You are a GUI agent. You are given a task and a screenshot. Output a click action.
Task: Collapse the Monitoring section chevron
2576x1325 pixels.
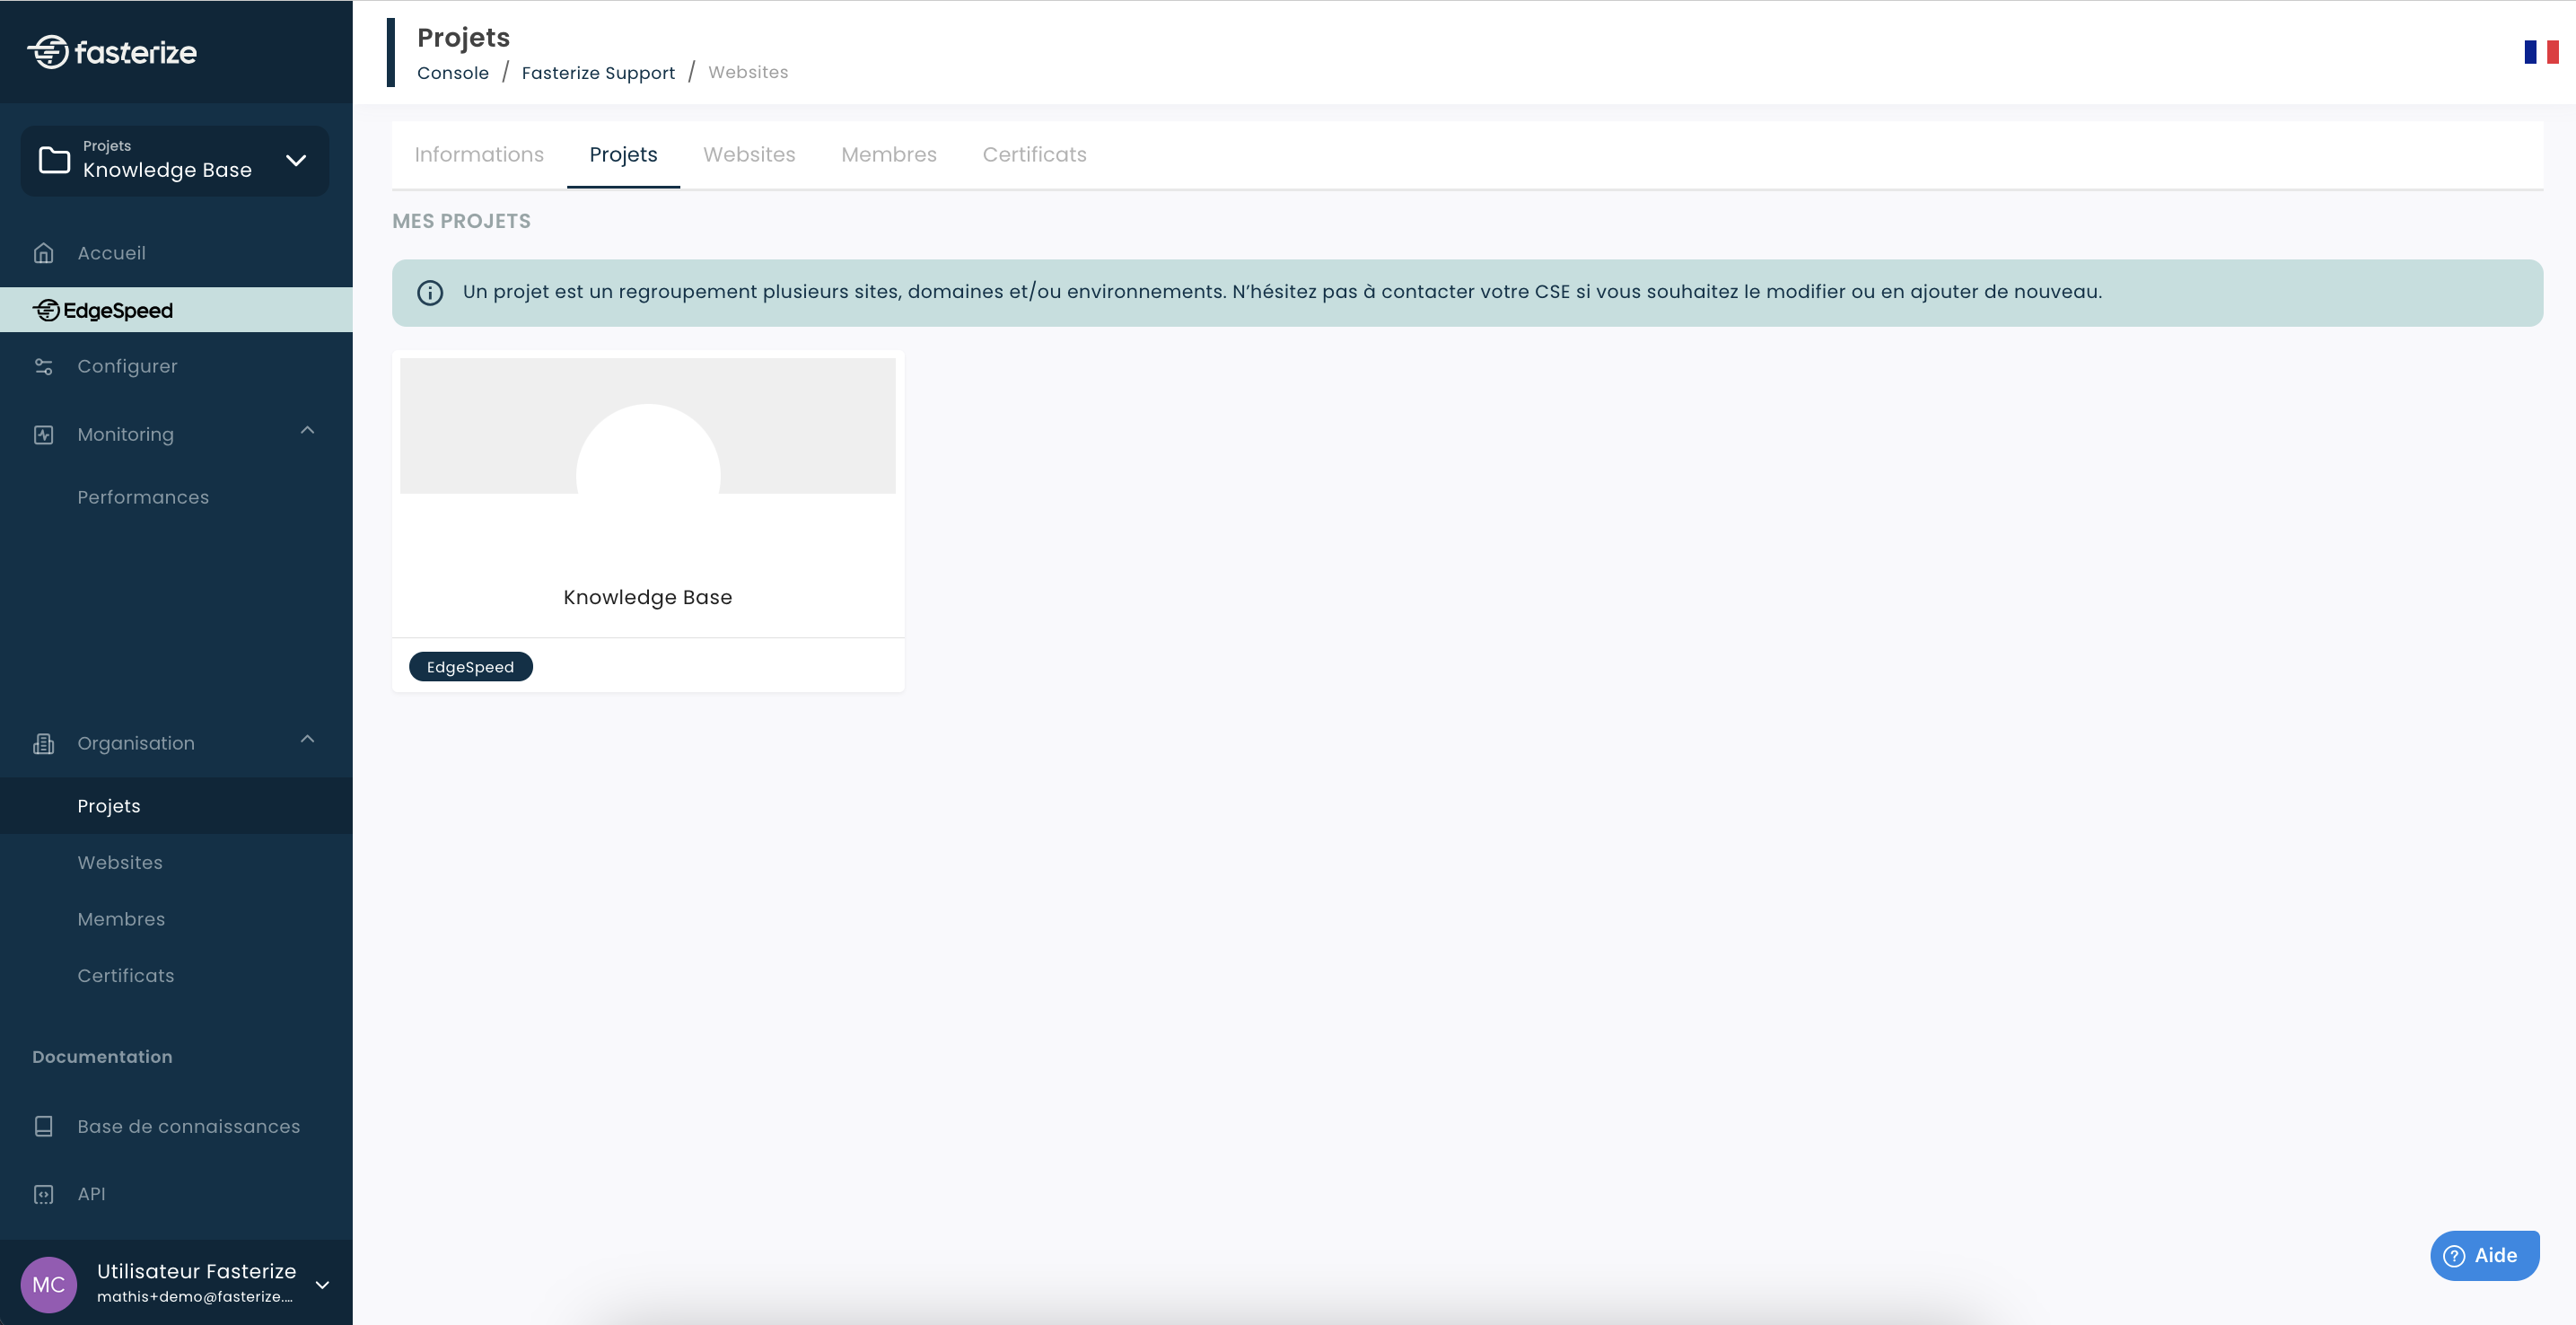[x=307, y=430]
